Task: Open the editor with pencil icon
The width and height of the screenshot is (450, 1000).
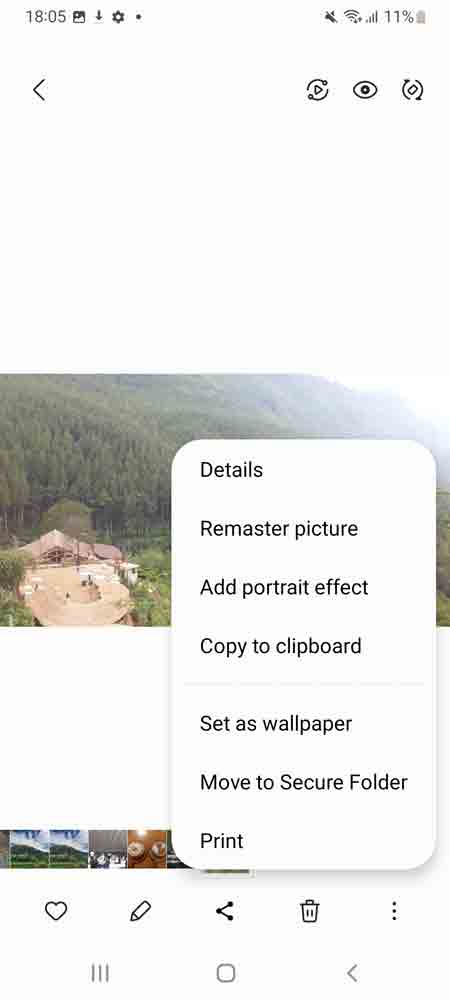Action: coord(140,911)
